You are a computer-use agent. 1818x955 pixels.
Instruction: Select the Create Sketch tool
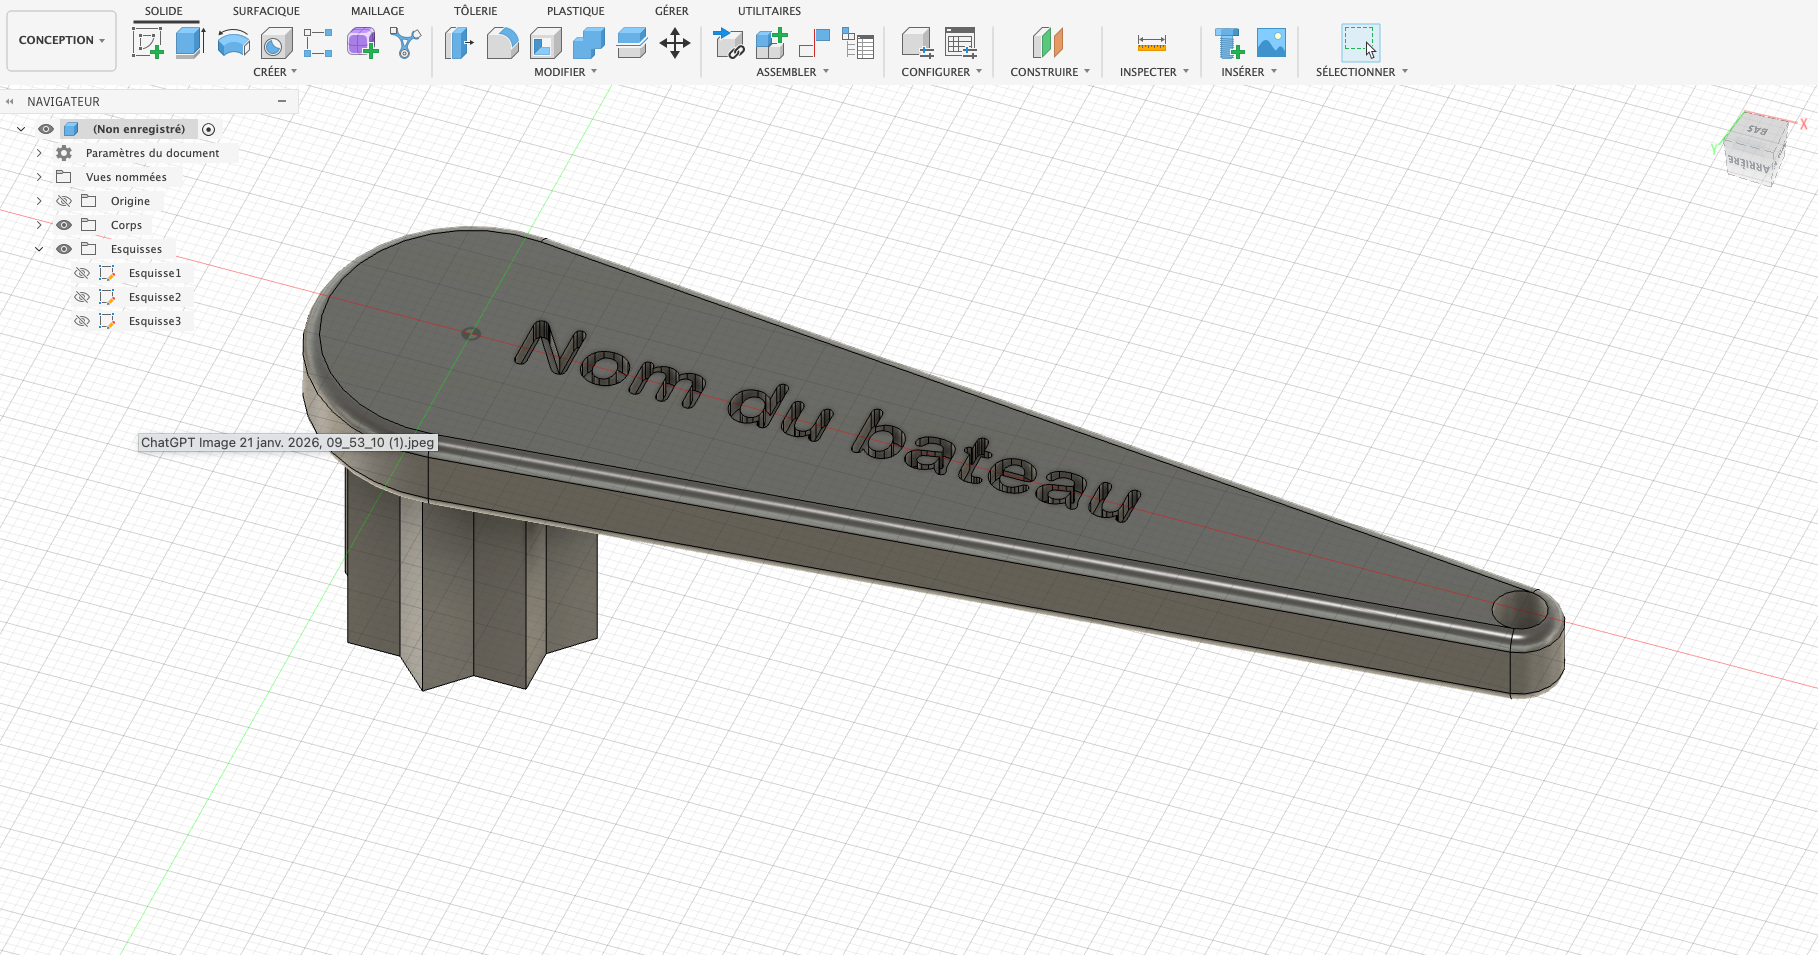pyautogui.click(x=148, y=42)
